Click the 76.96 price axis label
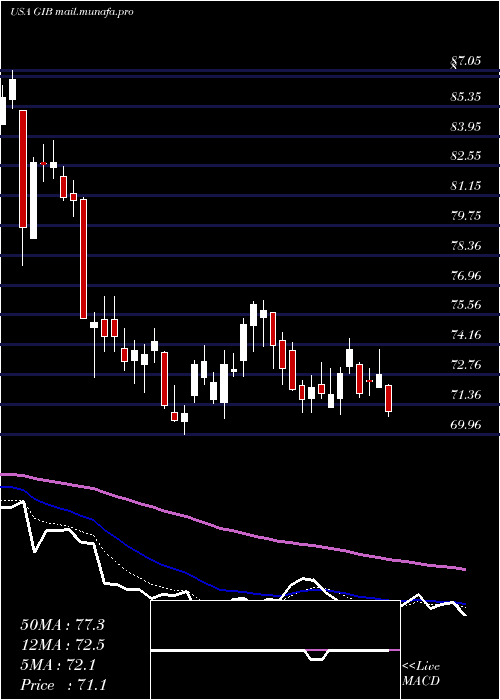Viewport: 500px width, 700px height. coord(466,275)
